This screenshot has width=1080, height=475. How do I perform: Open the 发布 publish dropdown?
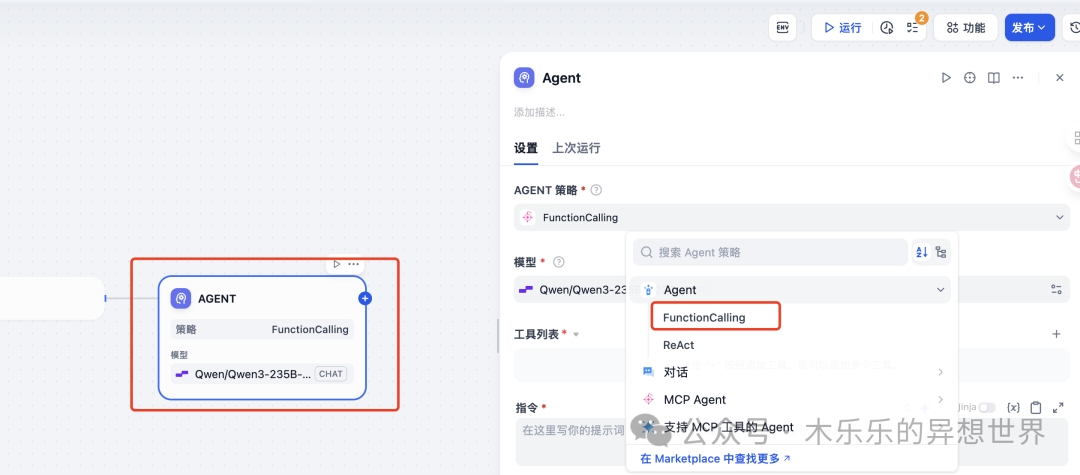(x=1029, y=28)
